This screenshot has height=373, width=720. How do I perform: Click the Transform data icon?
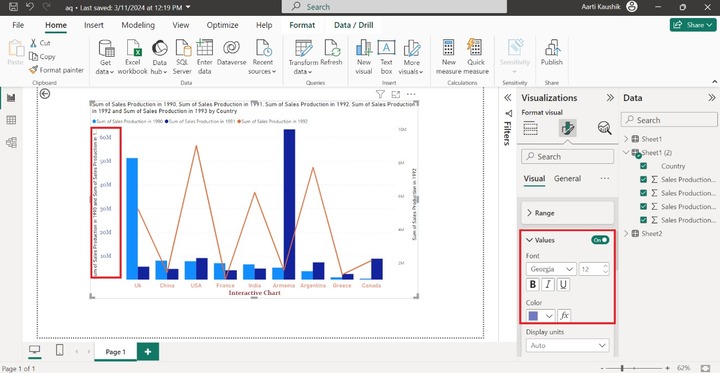pos(303,57)
